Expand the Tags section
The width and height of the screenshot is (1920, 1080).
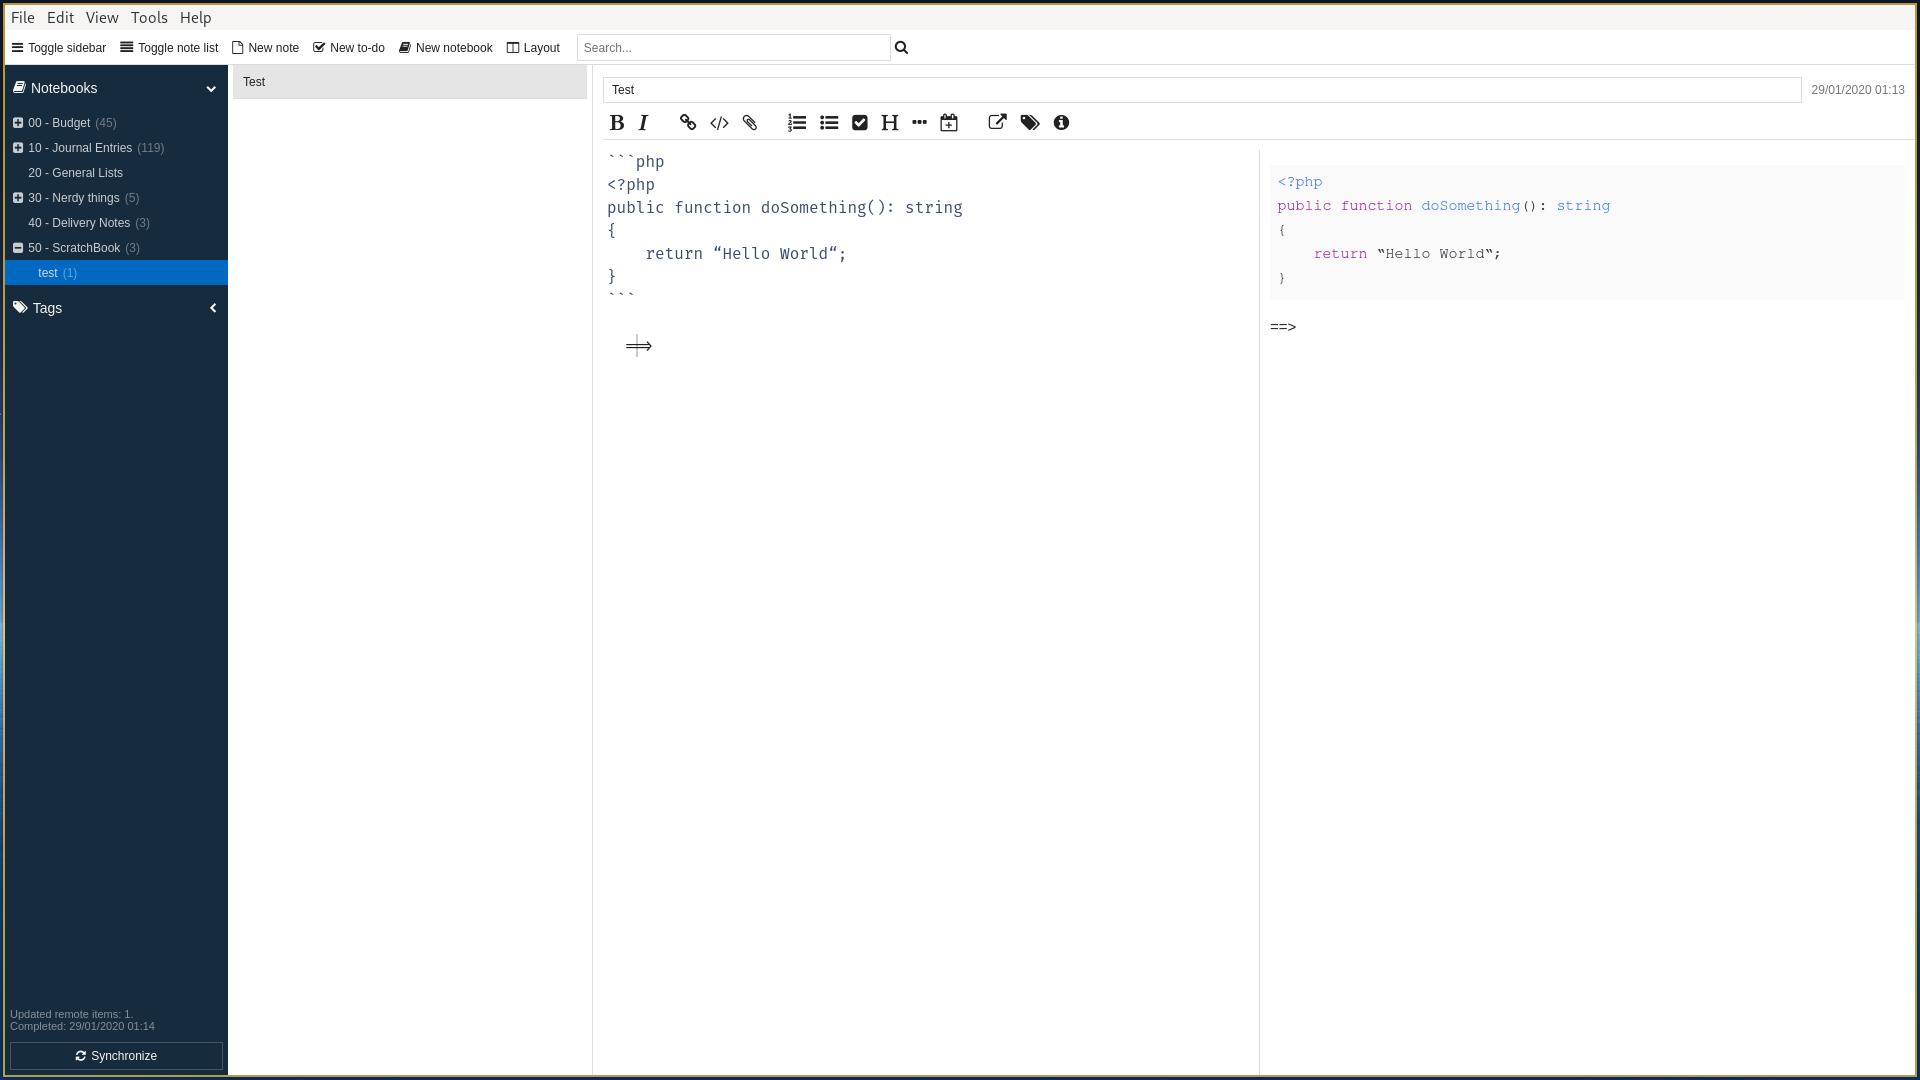pyautogui.click(x=213, y=307)
